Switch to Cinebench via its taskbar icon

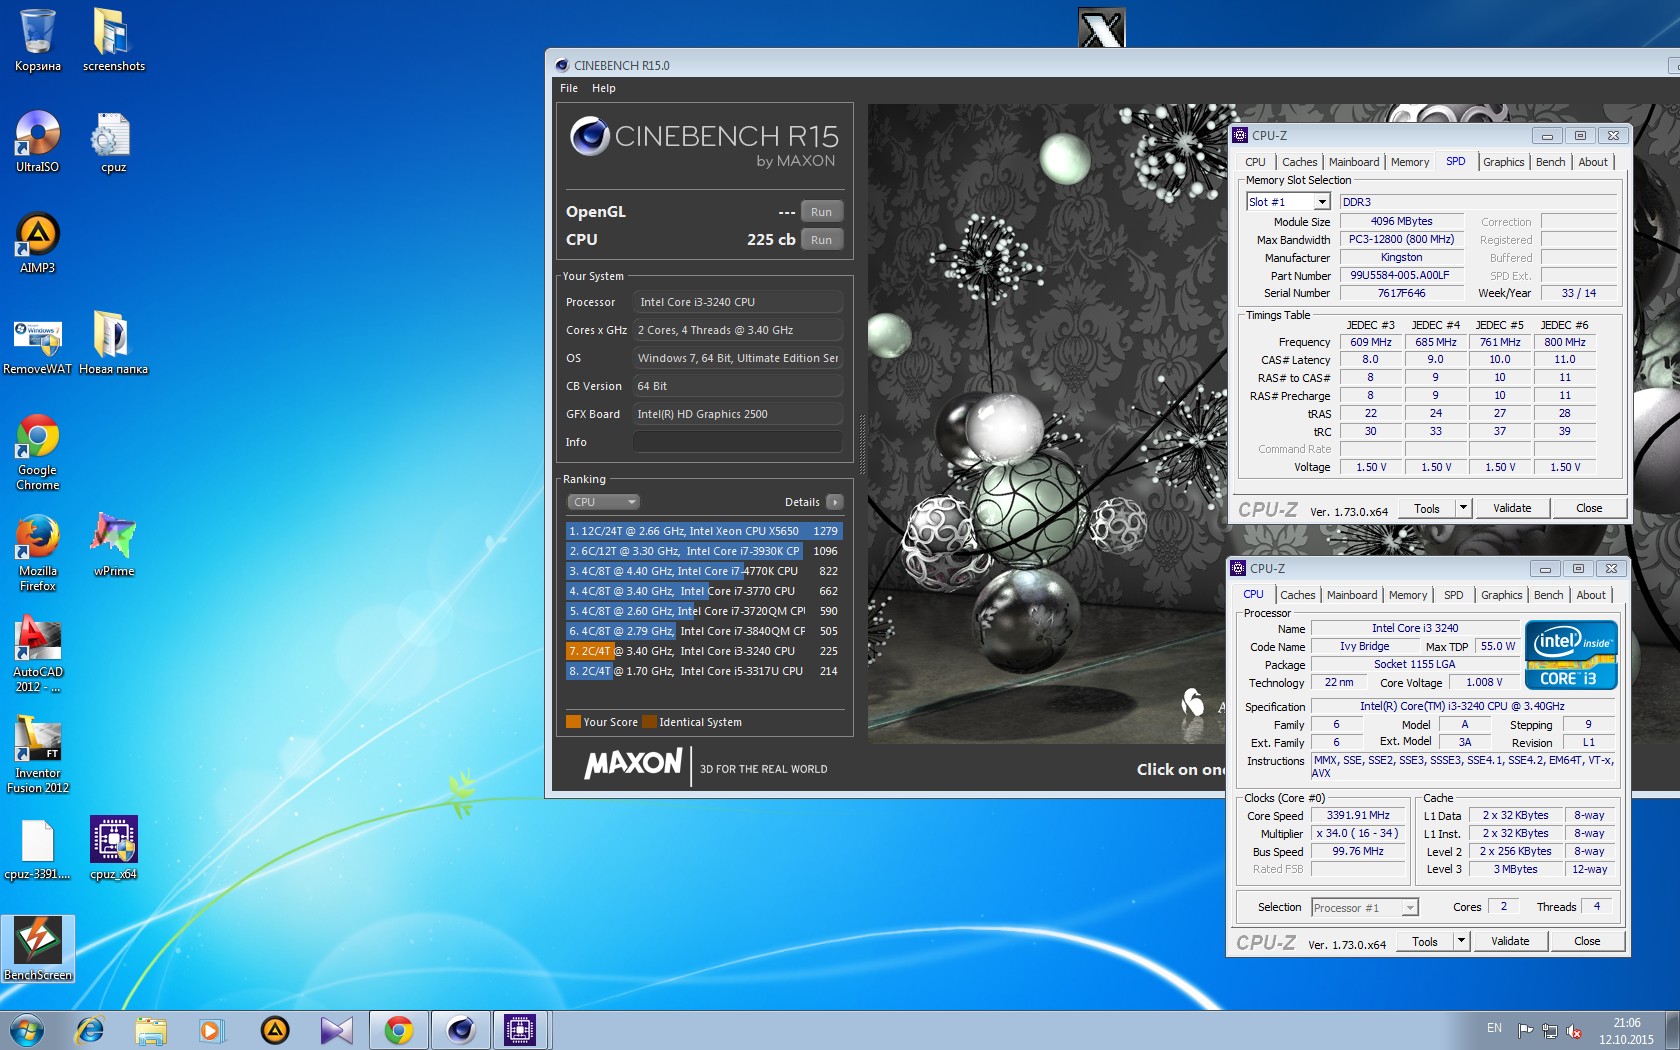click(460, 1030)
